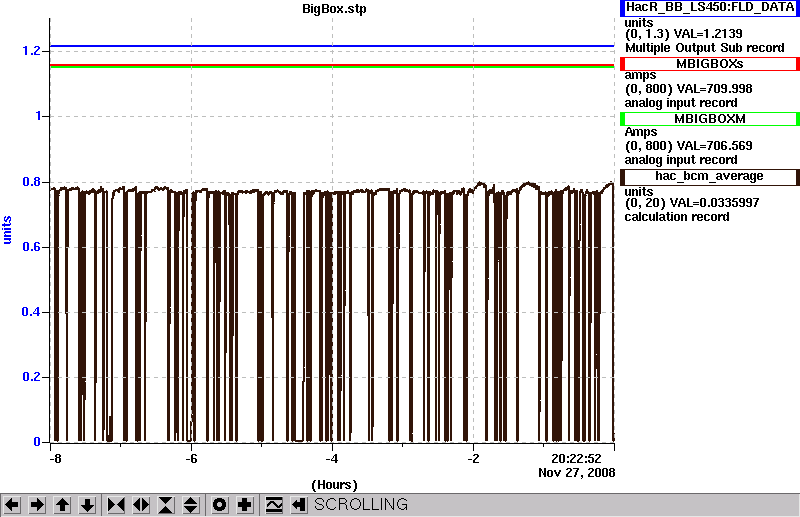The width and height of the screenshot is (800, 517).
Task: Click the horizontal zoom-out diamond icon
Action: [x=141, y=505]
